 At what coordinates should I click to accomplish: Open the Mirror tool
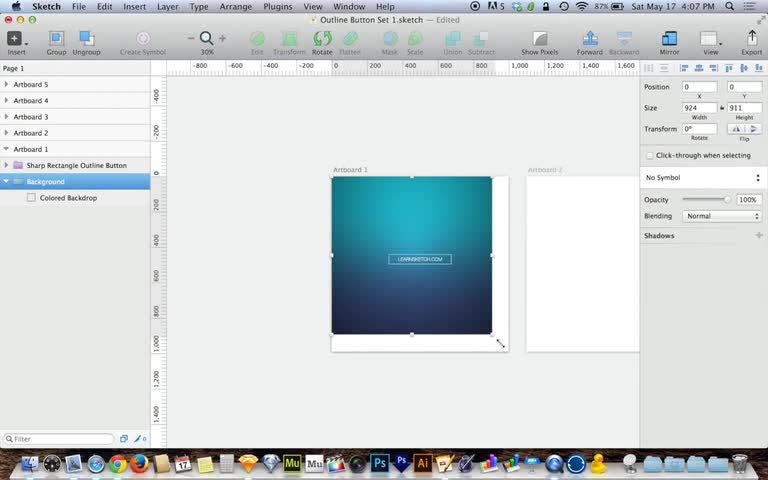(669, 38)
